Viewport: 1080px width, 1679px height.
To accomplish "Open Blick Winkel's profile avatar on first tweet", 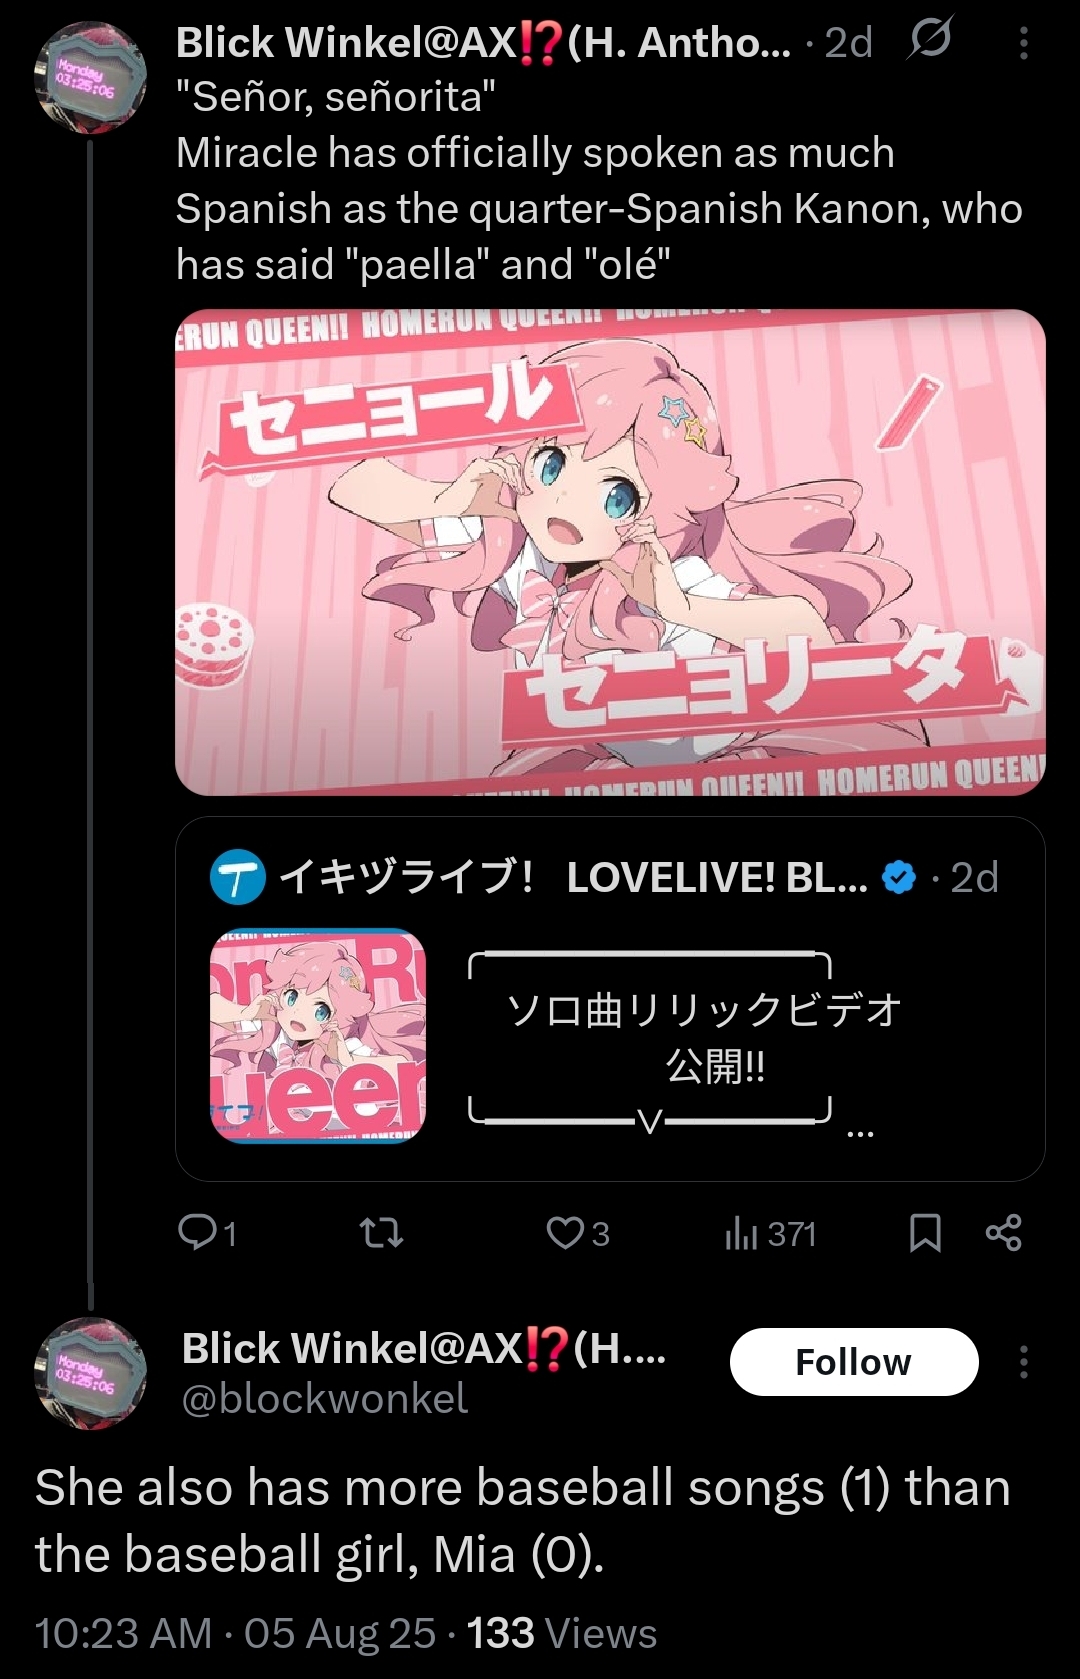I will pos(91,78).
